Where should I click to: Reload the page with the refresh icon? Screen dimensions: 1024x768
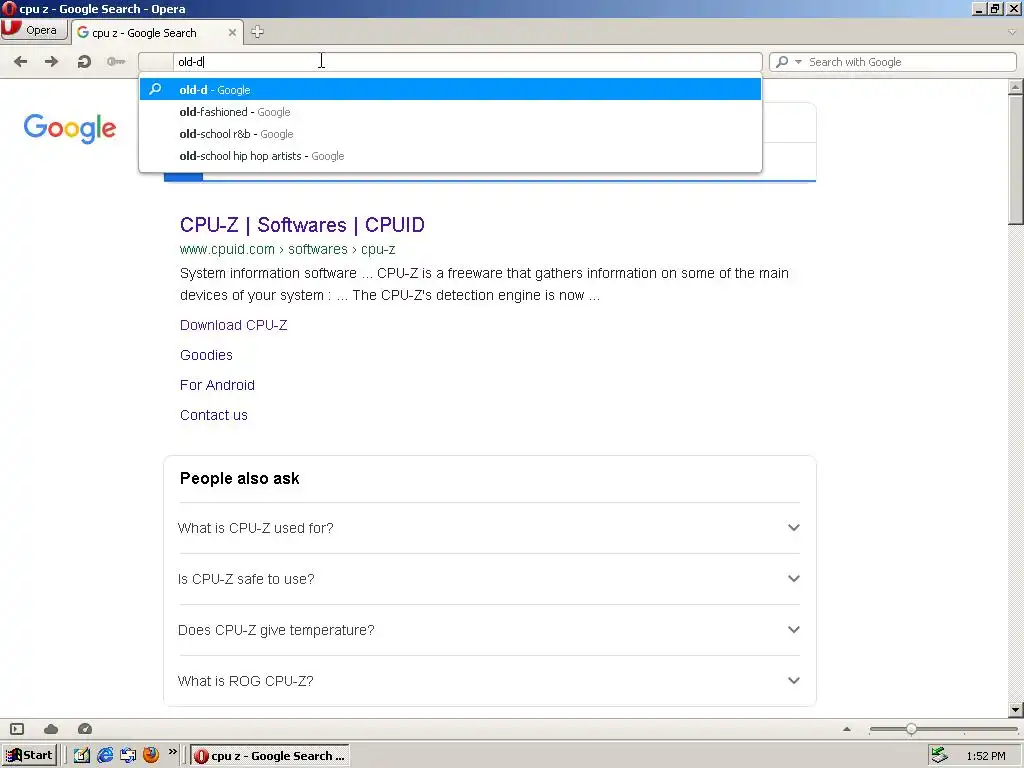coord(84,62)
